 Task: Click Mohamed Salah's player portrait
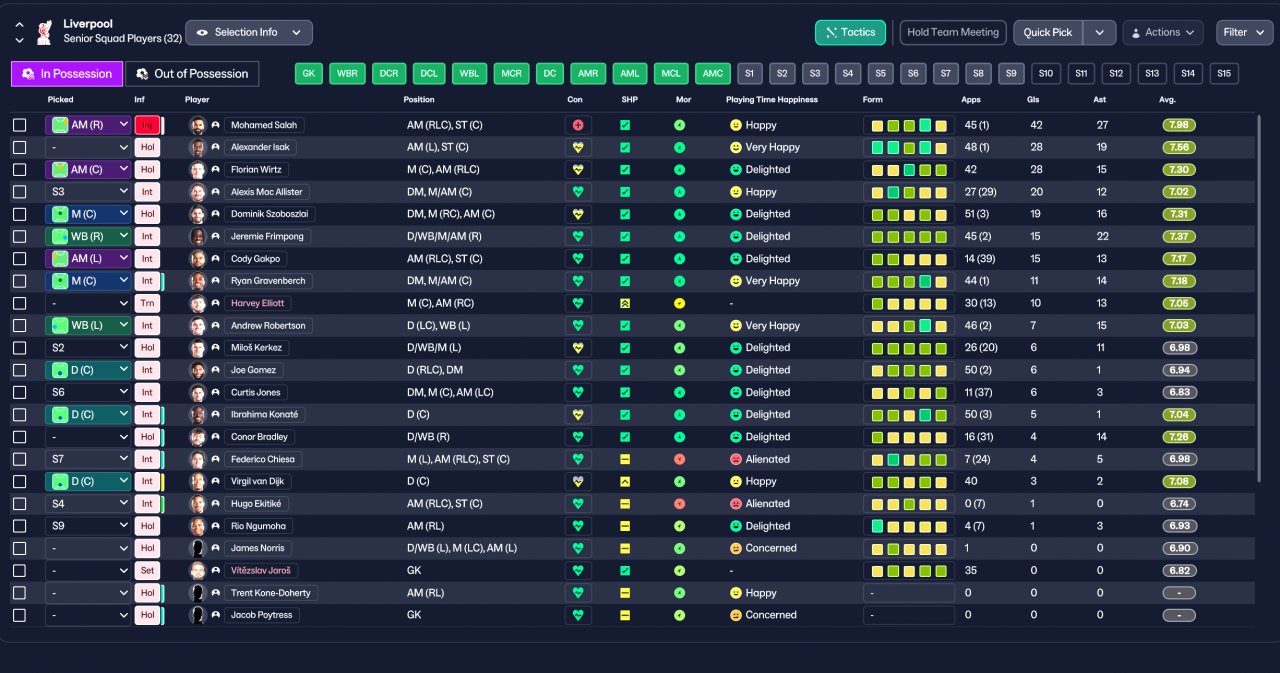coord(197,125)
